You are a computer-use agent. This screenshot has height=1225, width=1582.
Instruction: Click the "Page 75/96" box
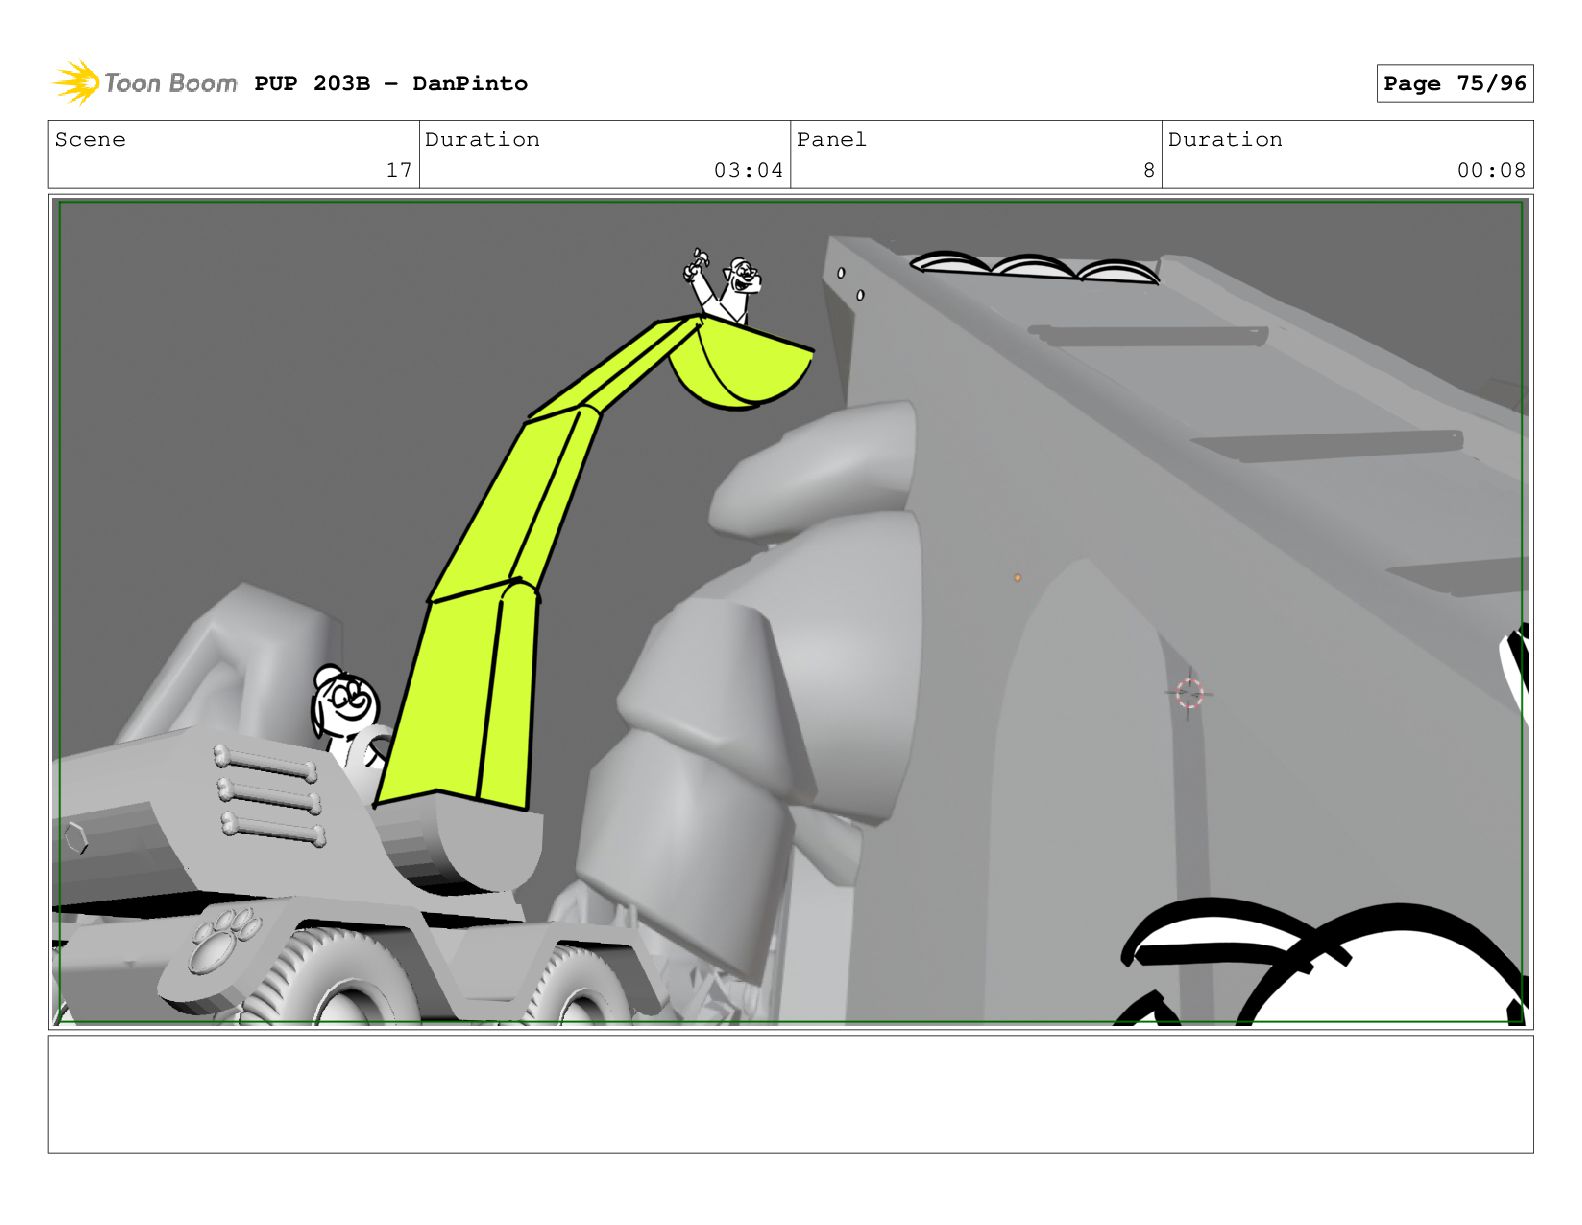(1454, 84)
